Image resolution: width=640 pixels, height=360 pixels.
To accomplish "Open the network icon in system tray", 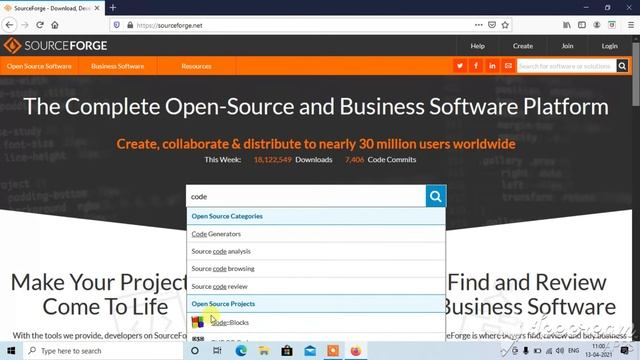I will click(549, 351).
